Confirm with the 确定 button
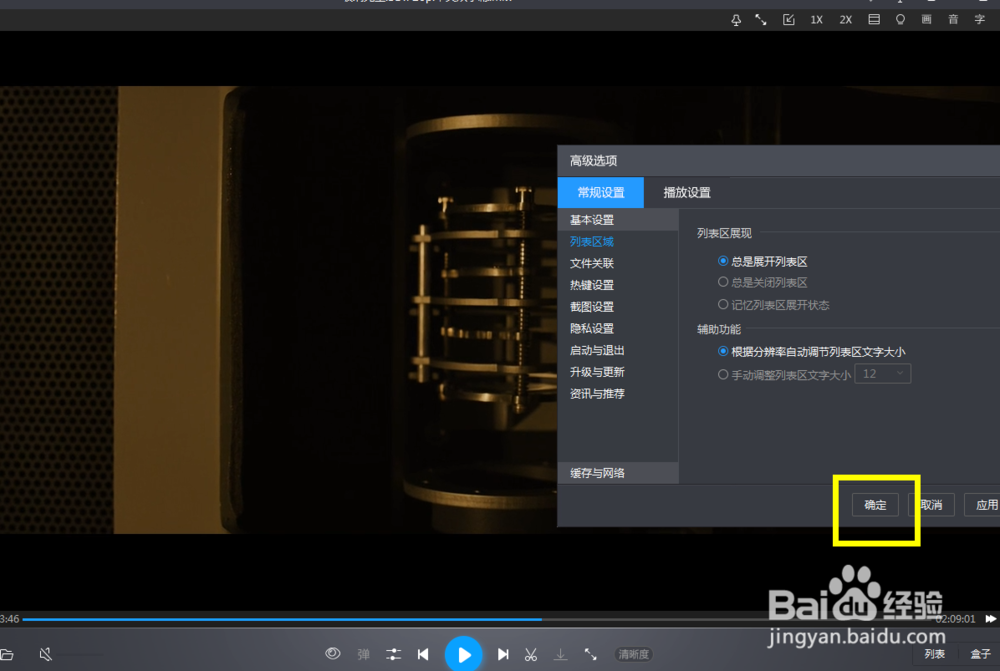 [x=875, y=505]
